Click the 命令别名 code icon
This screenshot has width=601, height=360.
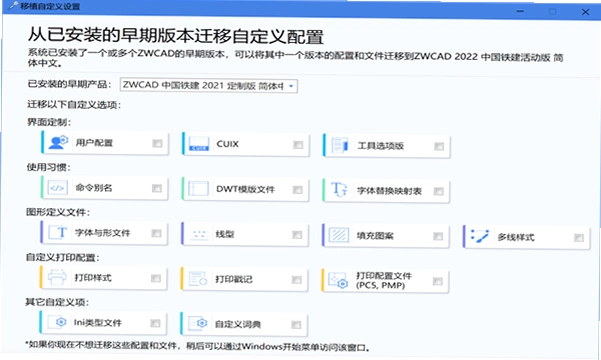57,188
